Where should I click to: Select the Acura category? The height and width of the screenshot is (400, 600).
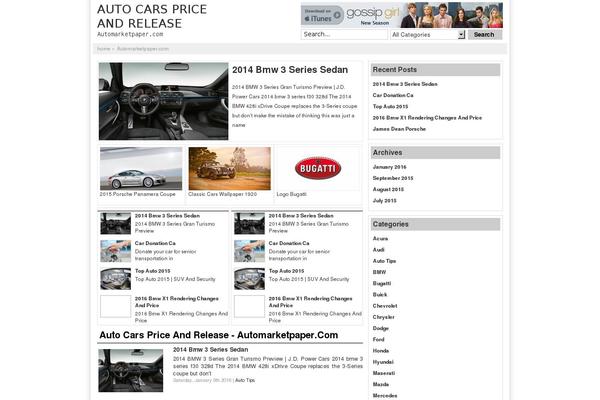380,238
